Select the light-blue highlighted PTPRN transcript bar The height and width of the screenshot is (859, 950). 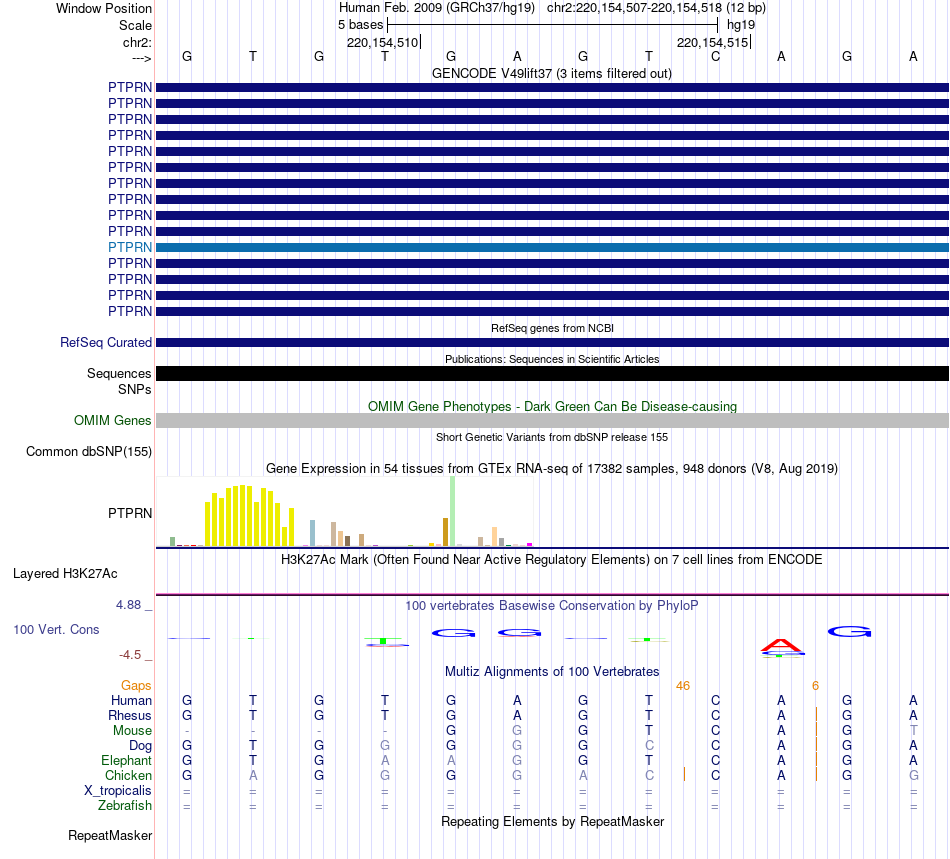(x=552, y=247)
